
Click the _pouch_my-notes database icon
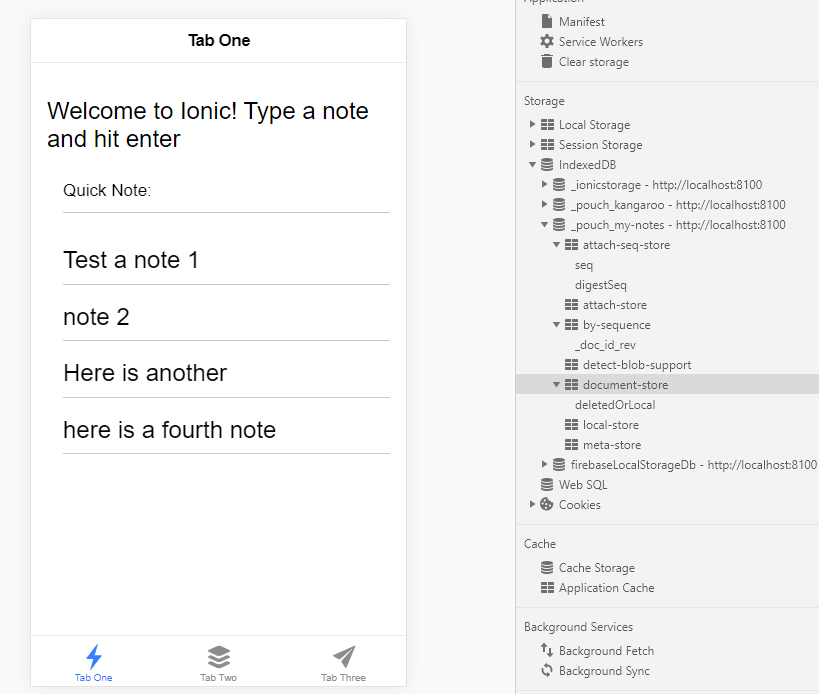click(559, 225)
